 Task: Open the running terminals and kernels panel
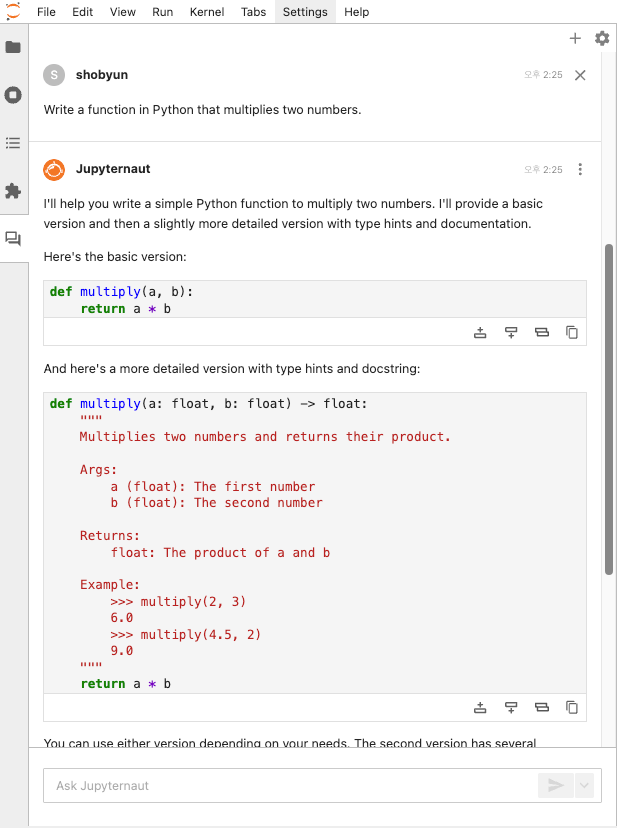point(14,94)
